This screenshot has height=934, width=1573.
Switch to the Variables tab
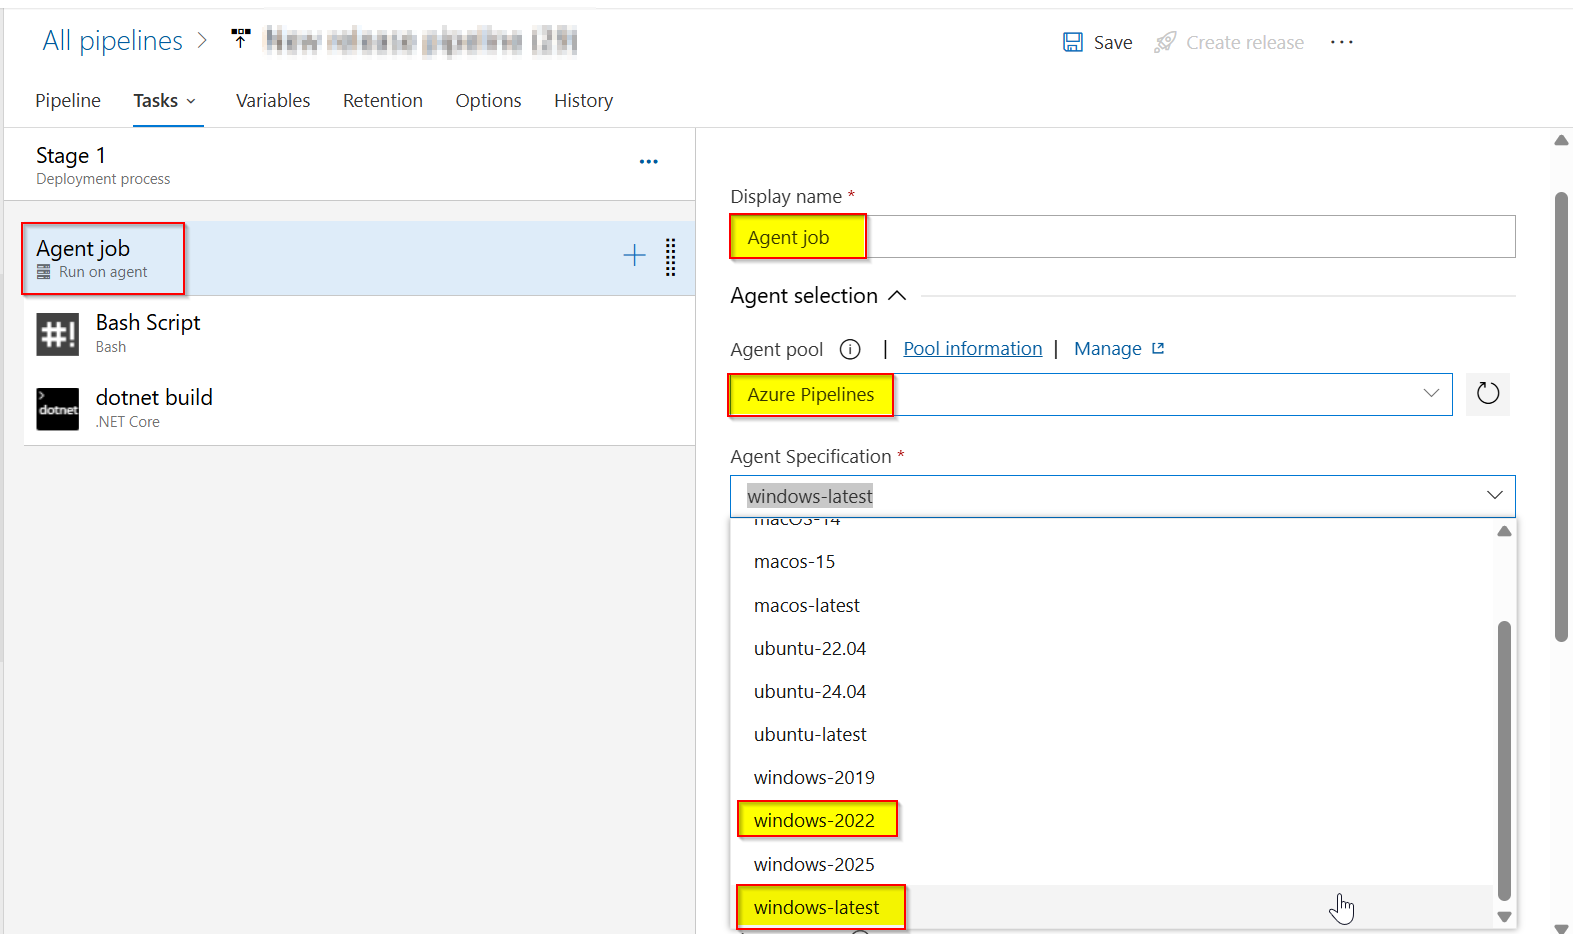pyautogui.click(x=273, y=100)
